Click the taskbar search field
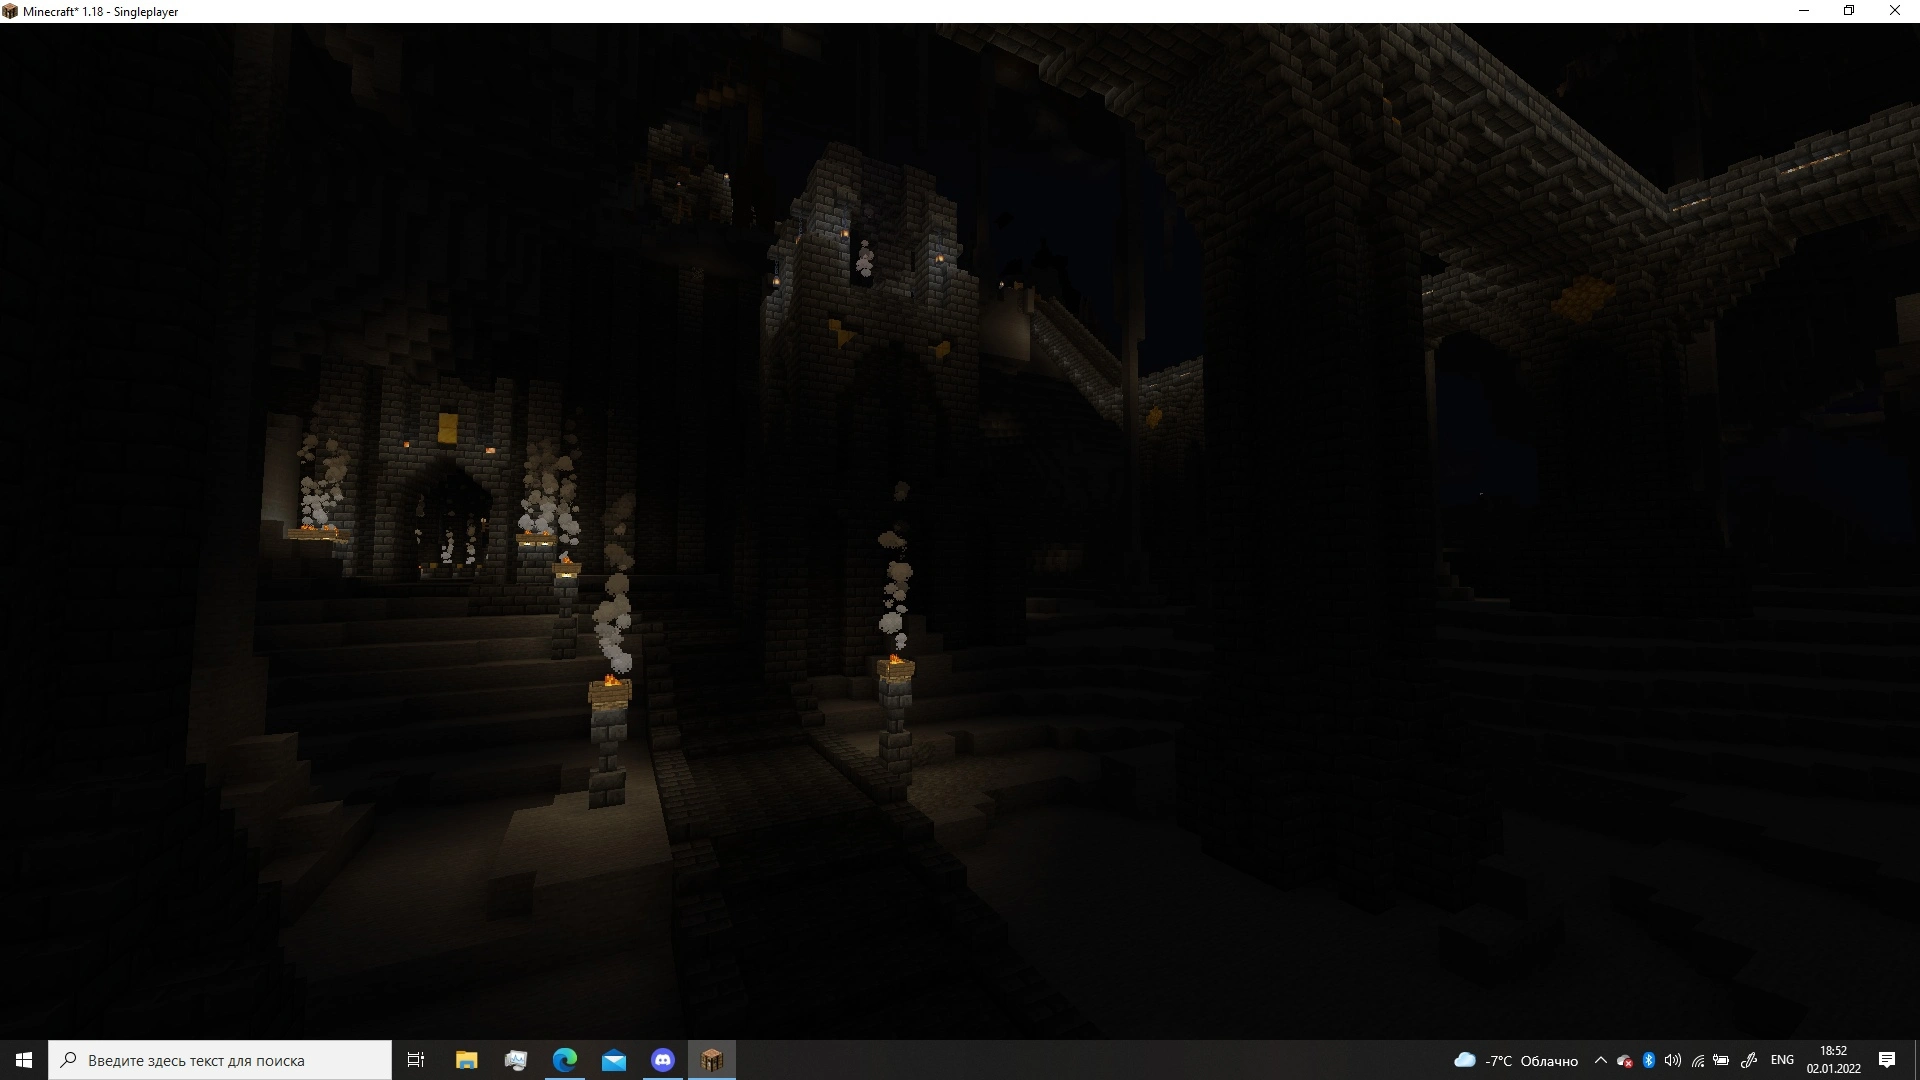Viewport: 1920px width, 1080px height. point(220,1060)
